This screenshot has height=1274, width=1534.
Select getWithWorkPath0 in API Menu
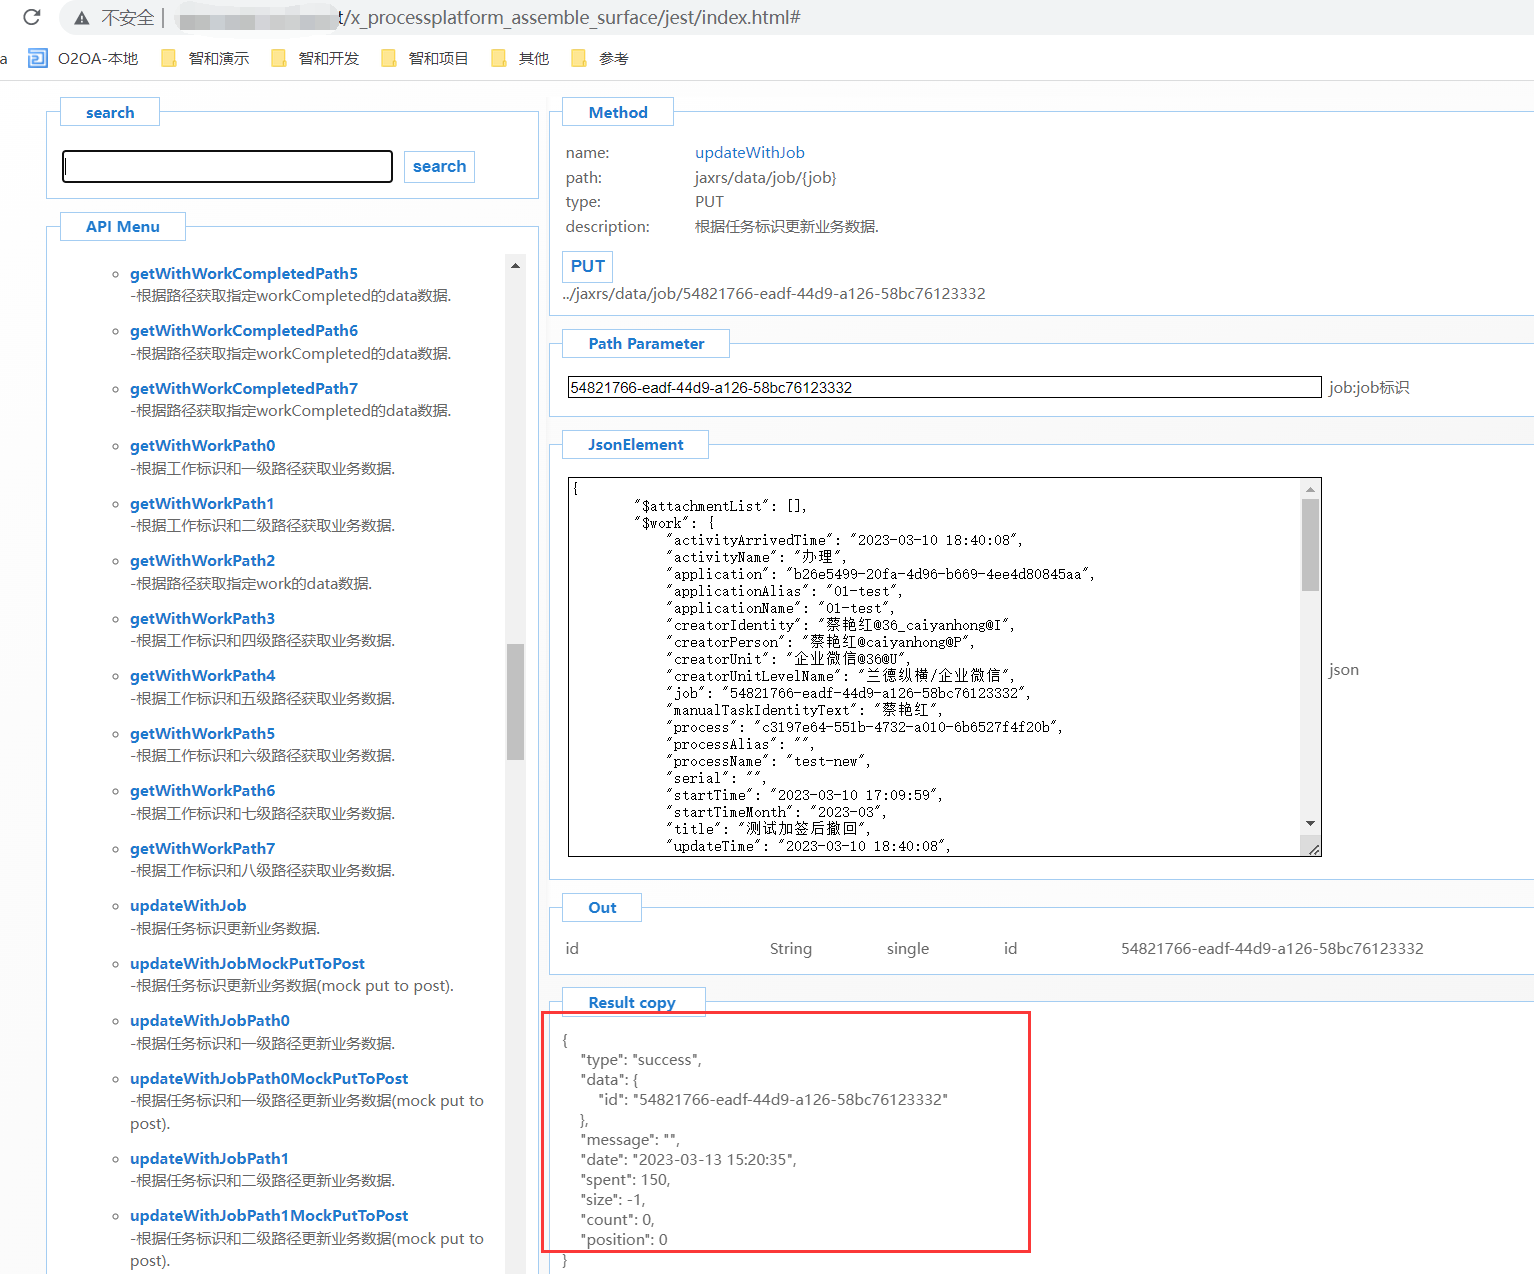tap(202, 445)
